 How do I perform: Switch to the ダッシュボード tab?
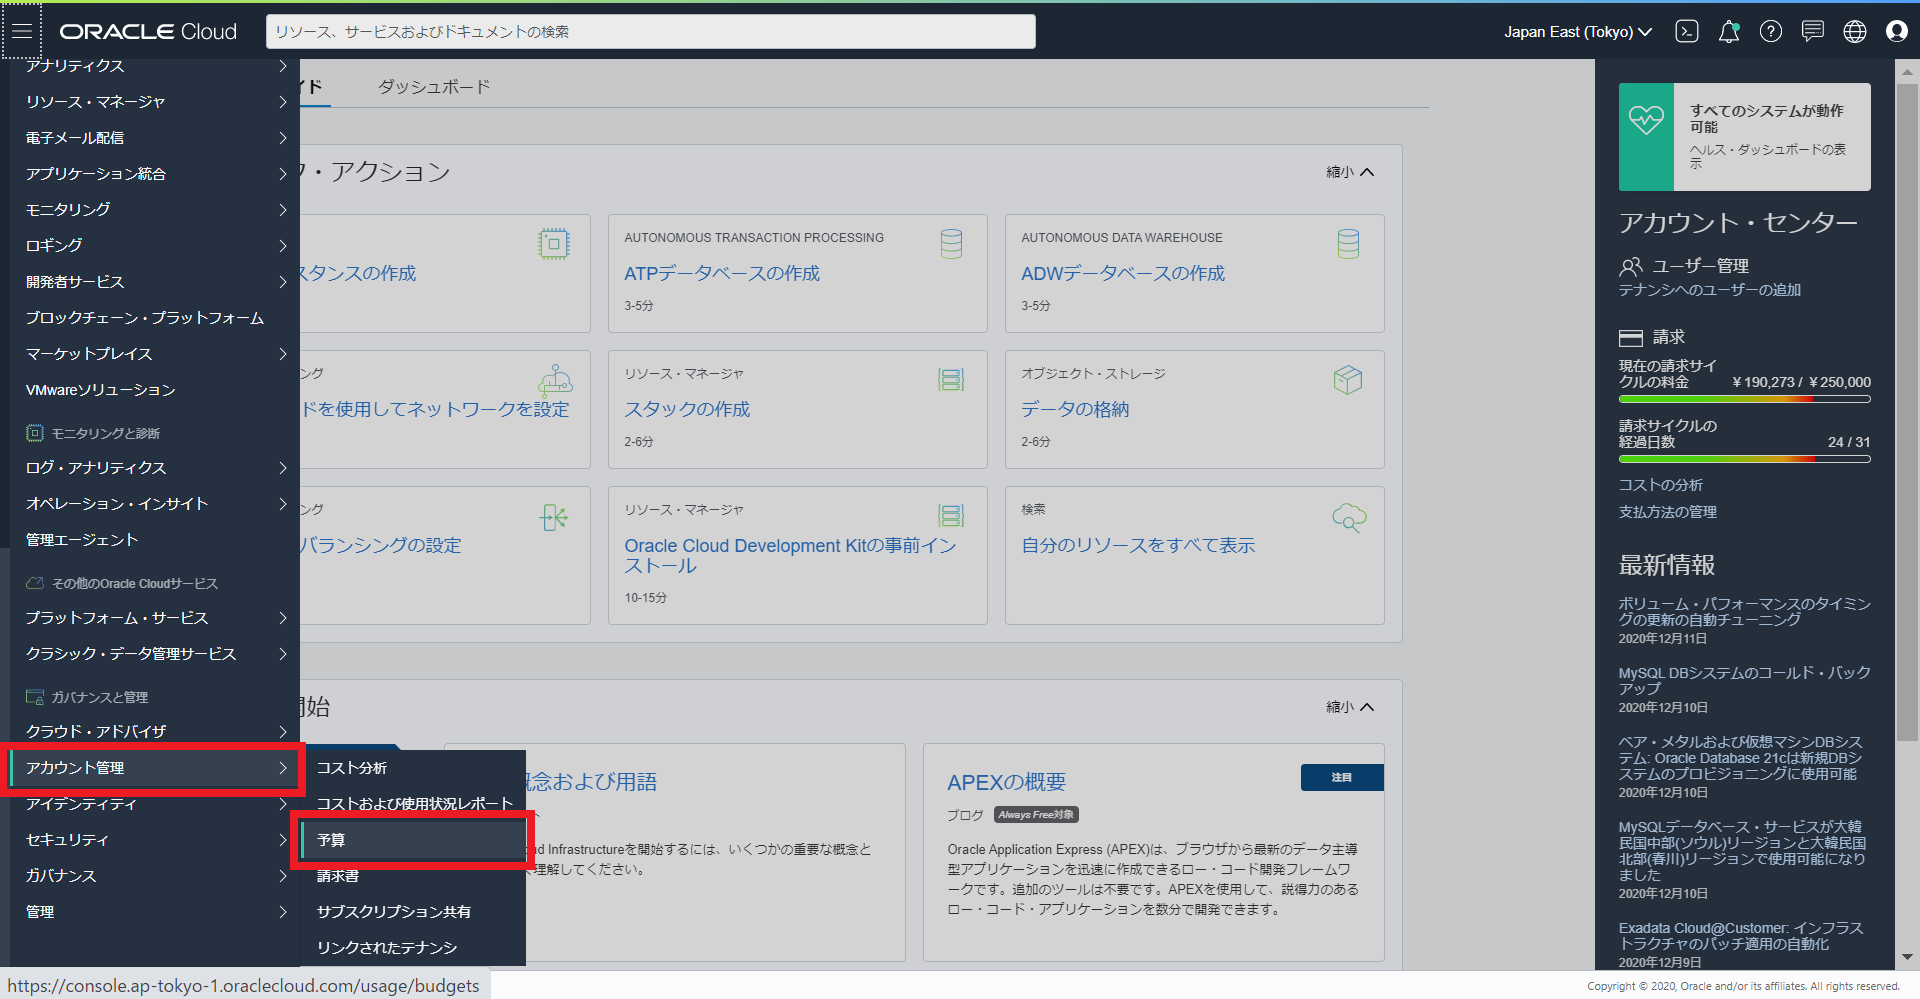tap(434, 87)
